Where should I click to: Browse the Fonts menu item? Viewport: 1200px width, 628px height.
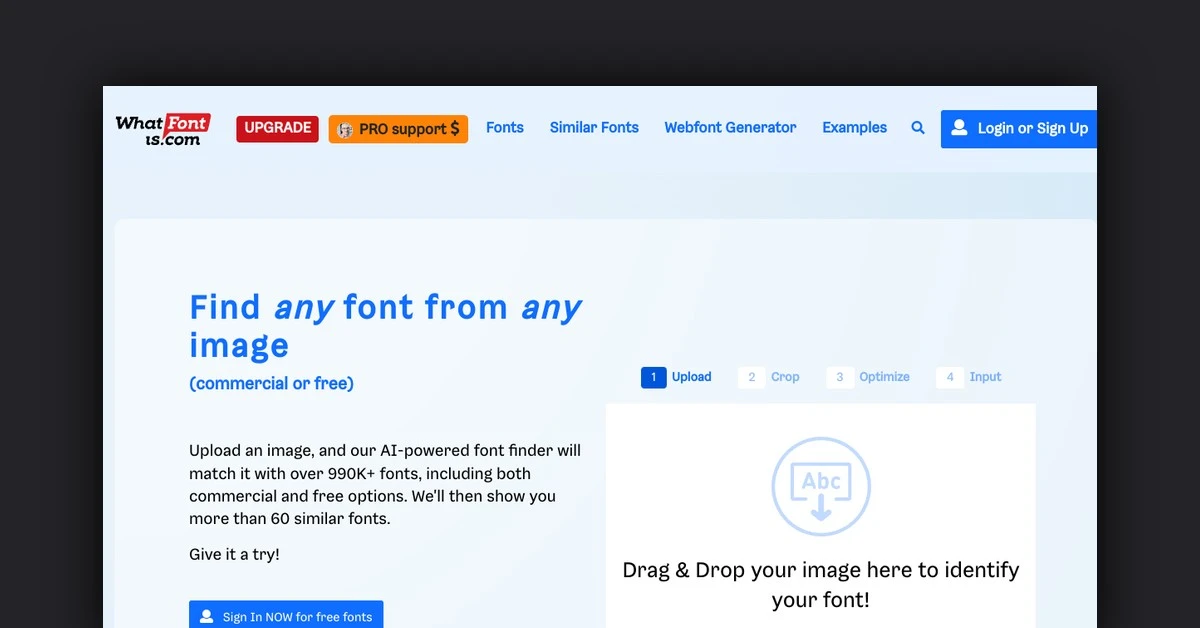[505, 128]
